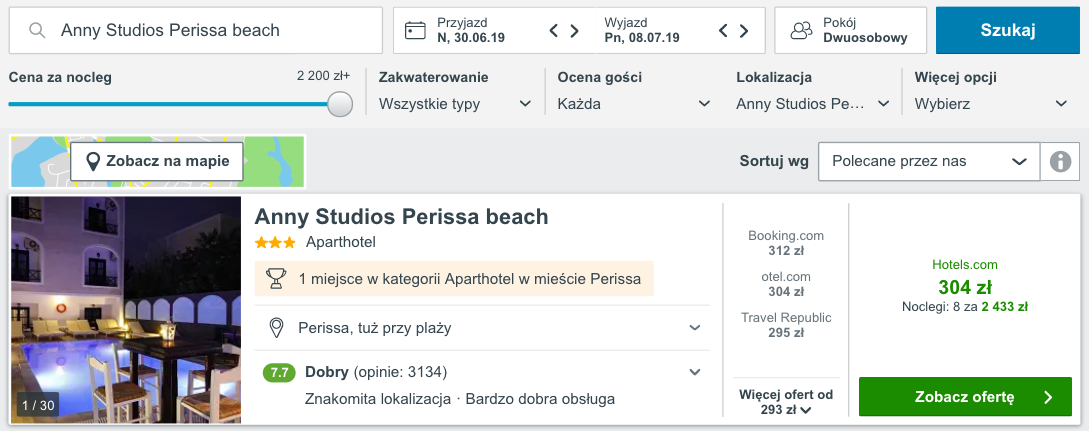This screenshot has width=1089, height=431.
Task: Click the trophy icon in ranking banner
Action: tap(276, 279)
